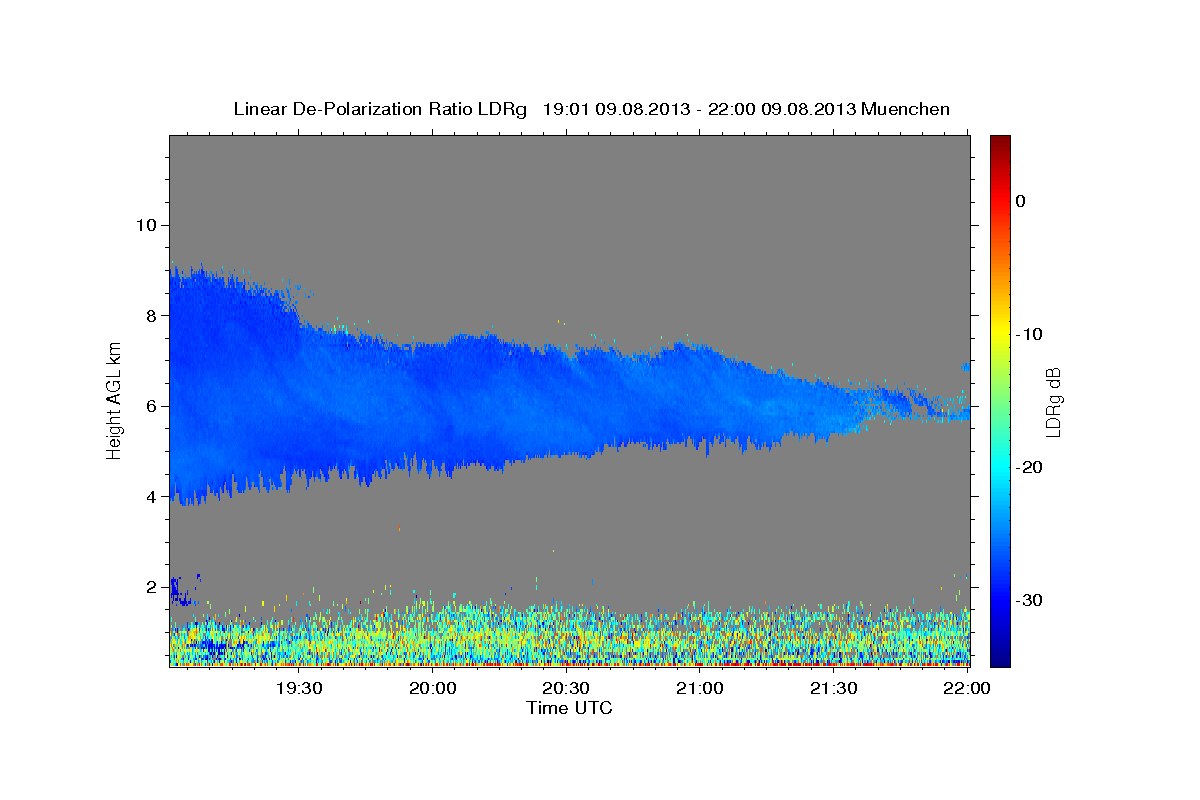Click the colorbar value label -10

1029,334
